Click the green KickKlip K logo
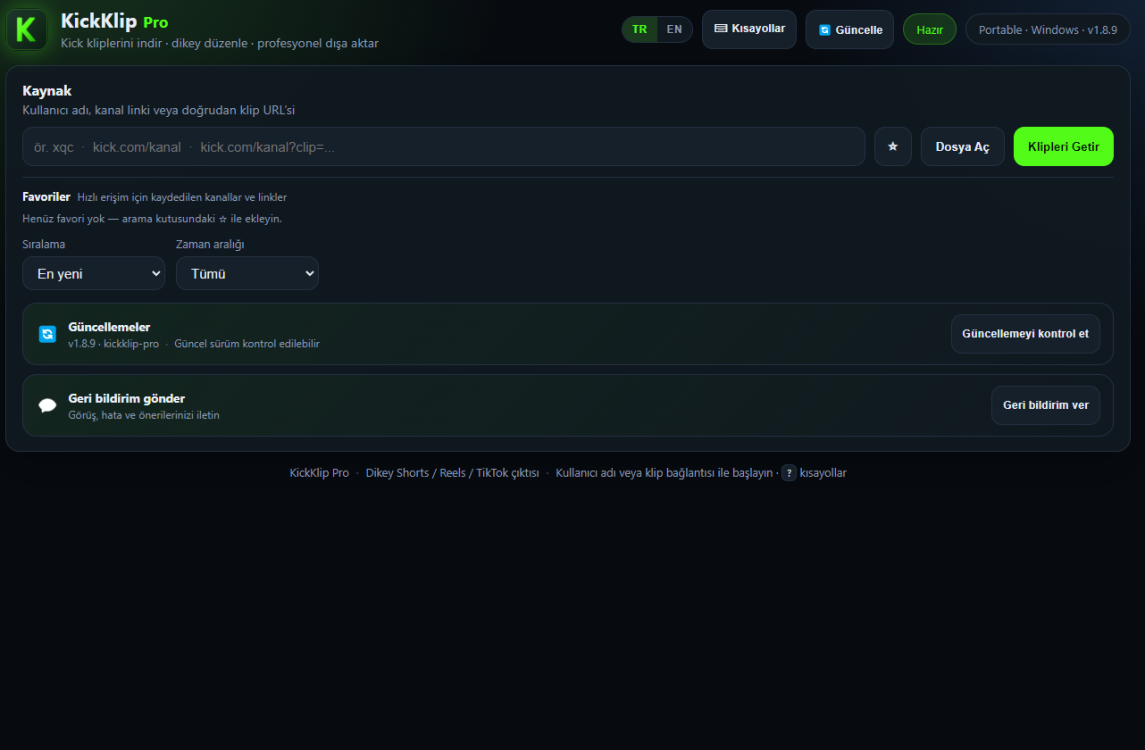The width and height of the screenshot is (1145, 750). pyautogui.click(x=26, y=30)
